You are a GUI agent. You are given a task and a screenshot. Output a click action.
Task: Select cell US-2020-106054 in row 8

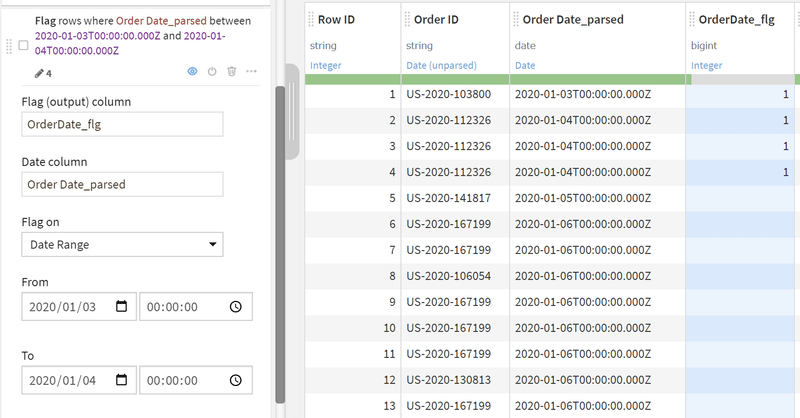click(x=455, y=276)
